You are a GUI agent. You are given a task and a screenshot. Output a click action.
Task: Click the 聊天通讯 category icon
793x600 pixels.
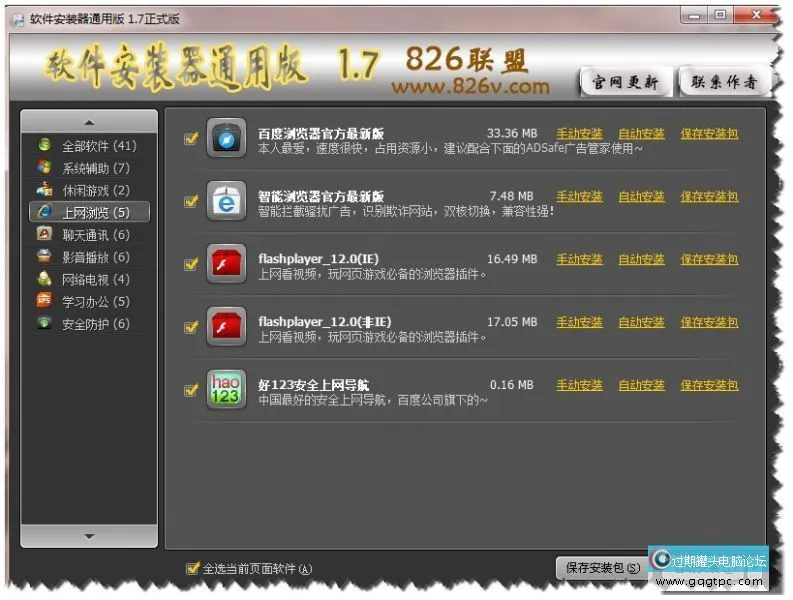45,234
